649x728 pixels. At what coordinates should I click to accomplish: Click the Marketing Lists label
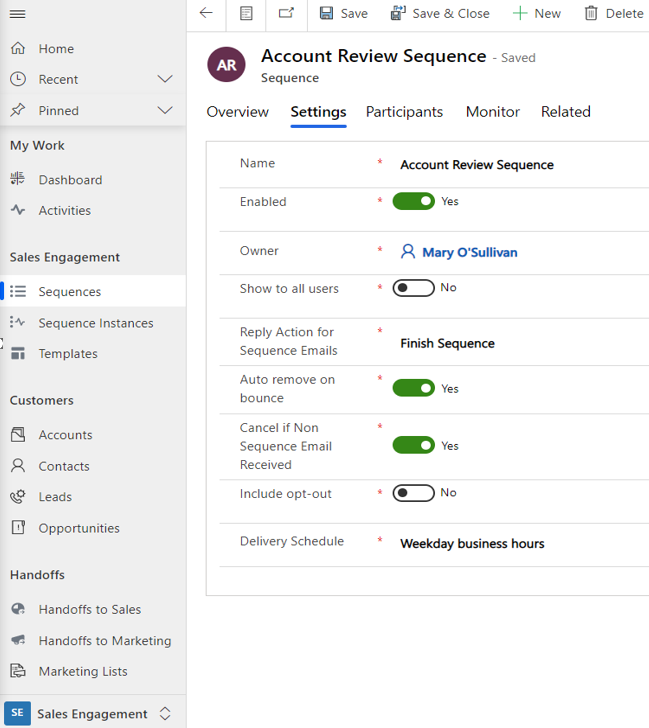tap(83, 671)
